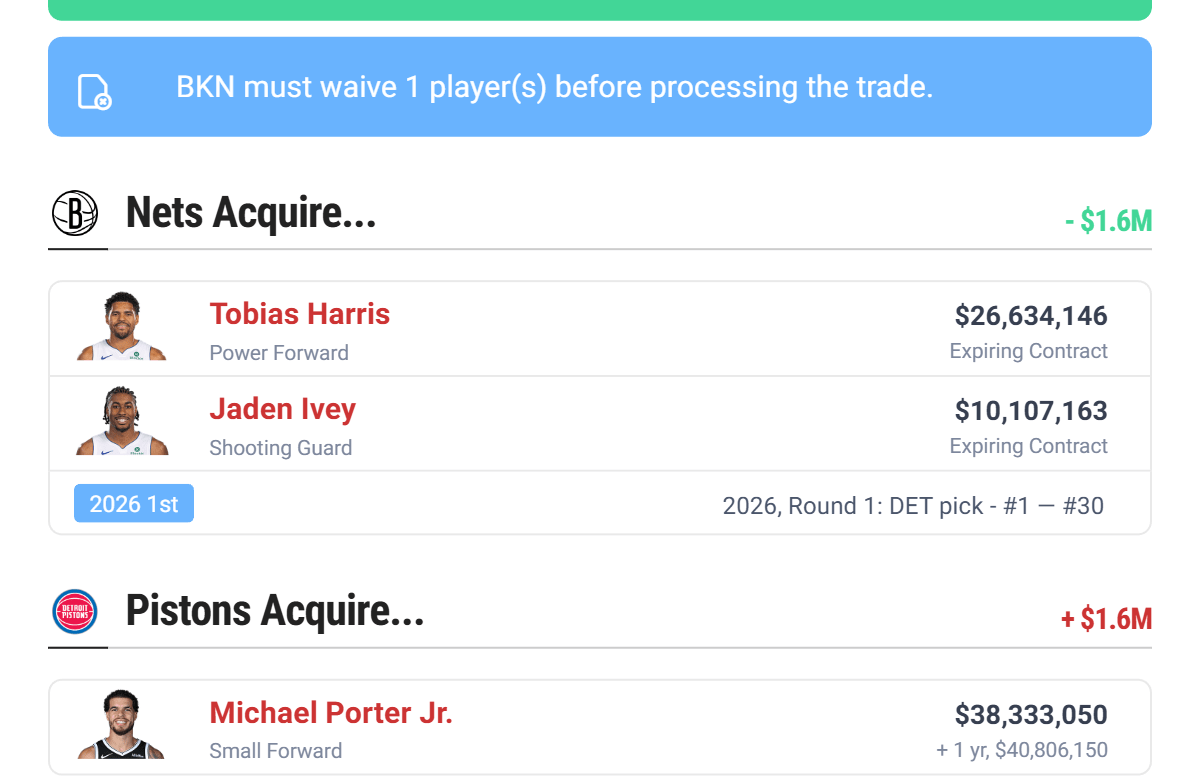The height and width of the screenshot is (784, 1180).
Task: Click Jaden Ivey's headshot photo
Action: (x=122, y=422)
